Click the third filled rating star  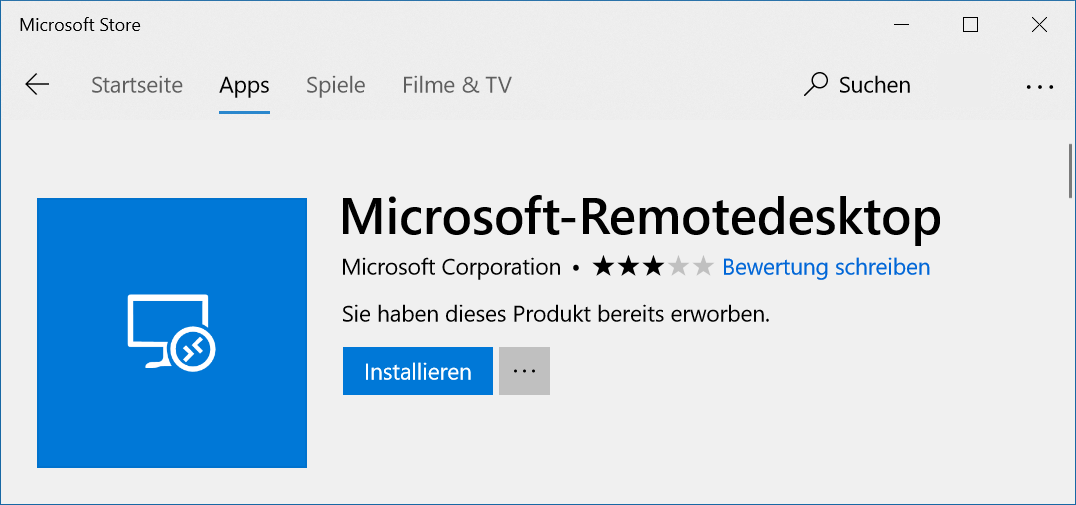click(653, 267)
